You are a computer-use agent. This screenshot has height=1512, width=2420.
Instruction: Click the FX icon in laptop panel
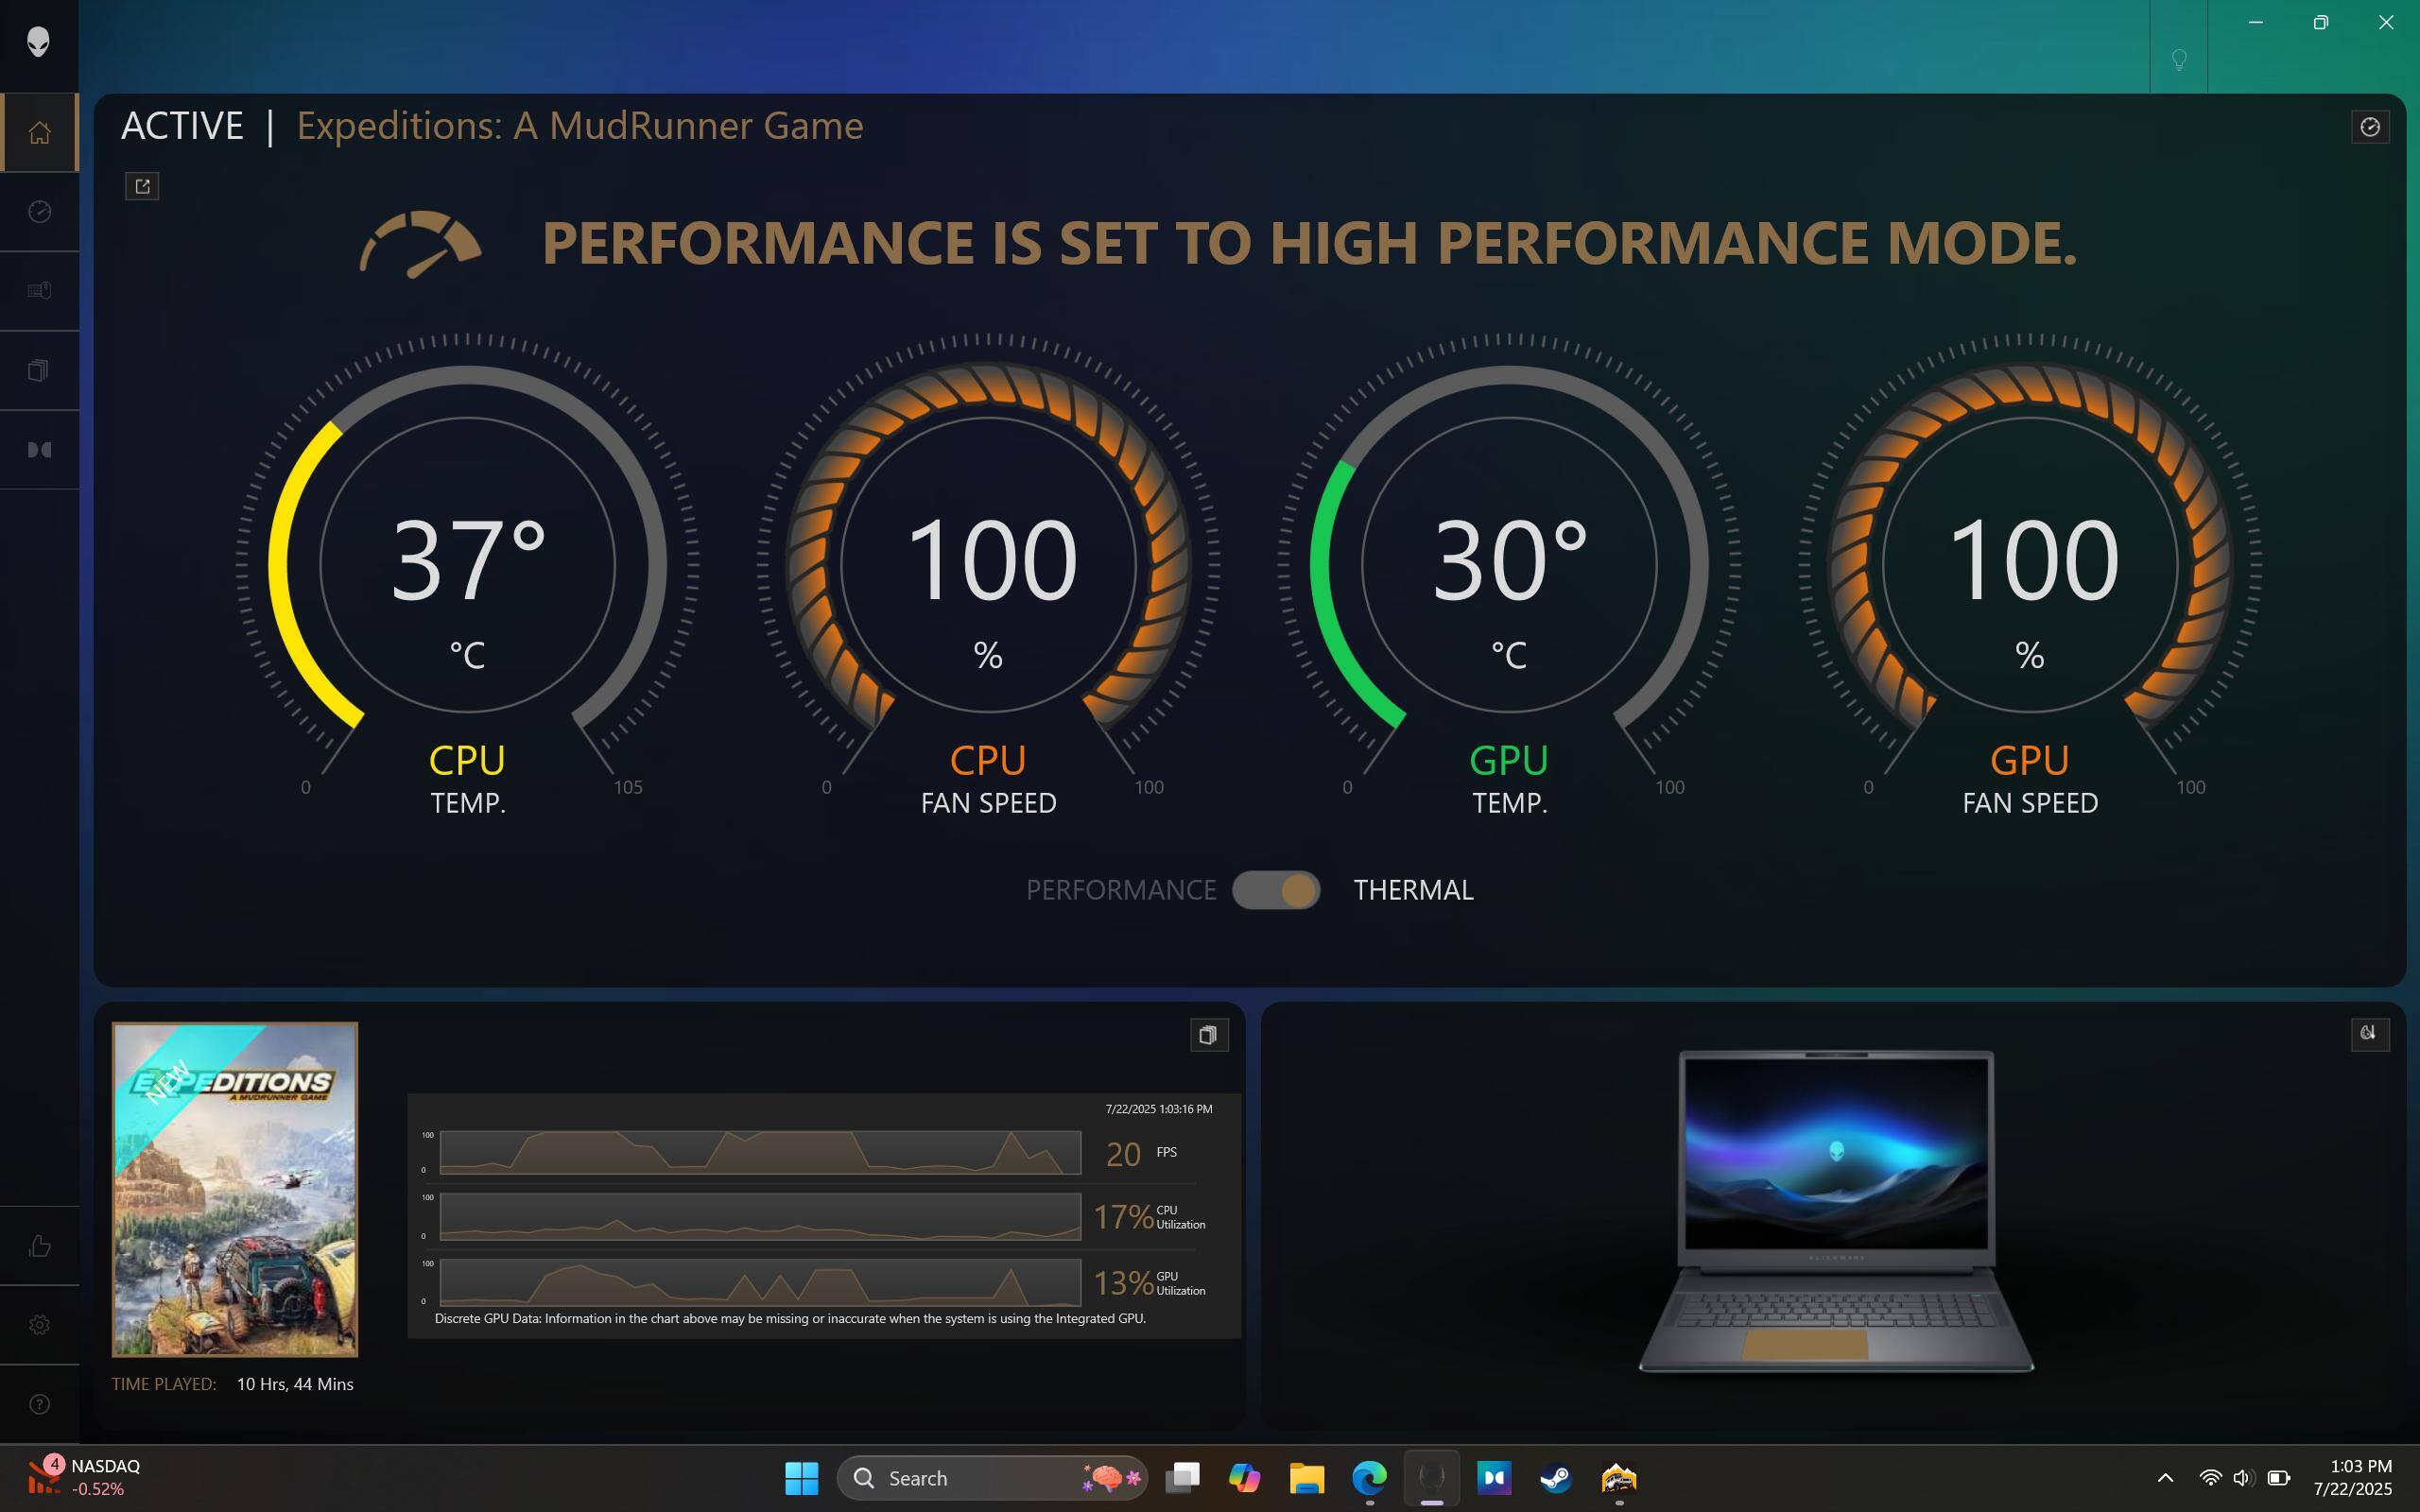click(x=2369, y=1034)
